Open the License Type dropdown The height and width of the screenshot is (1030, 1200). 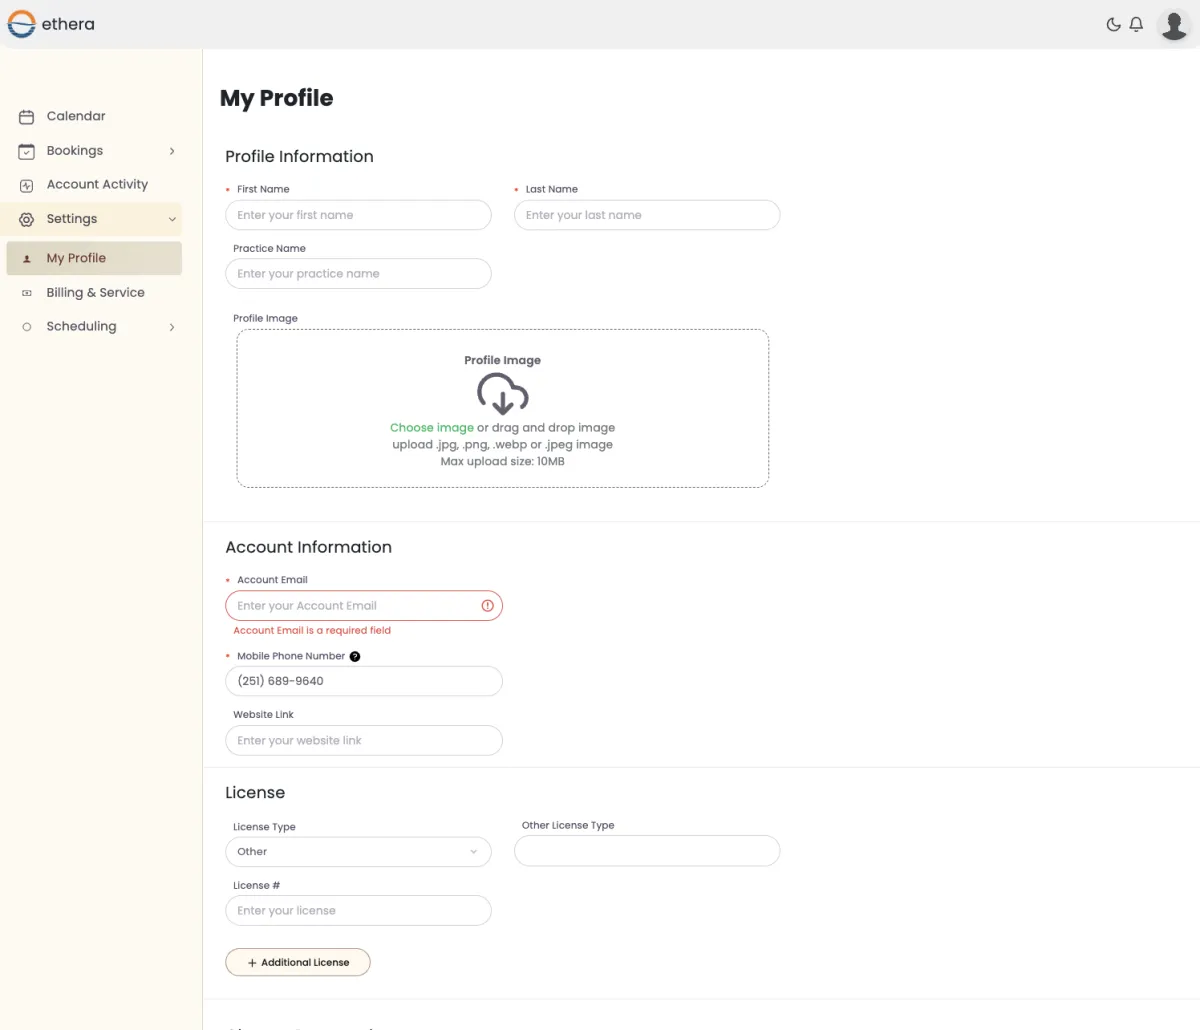[x=358, y=852]
